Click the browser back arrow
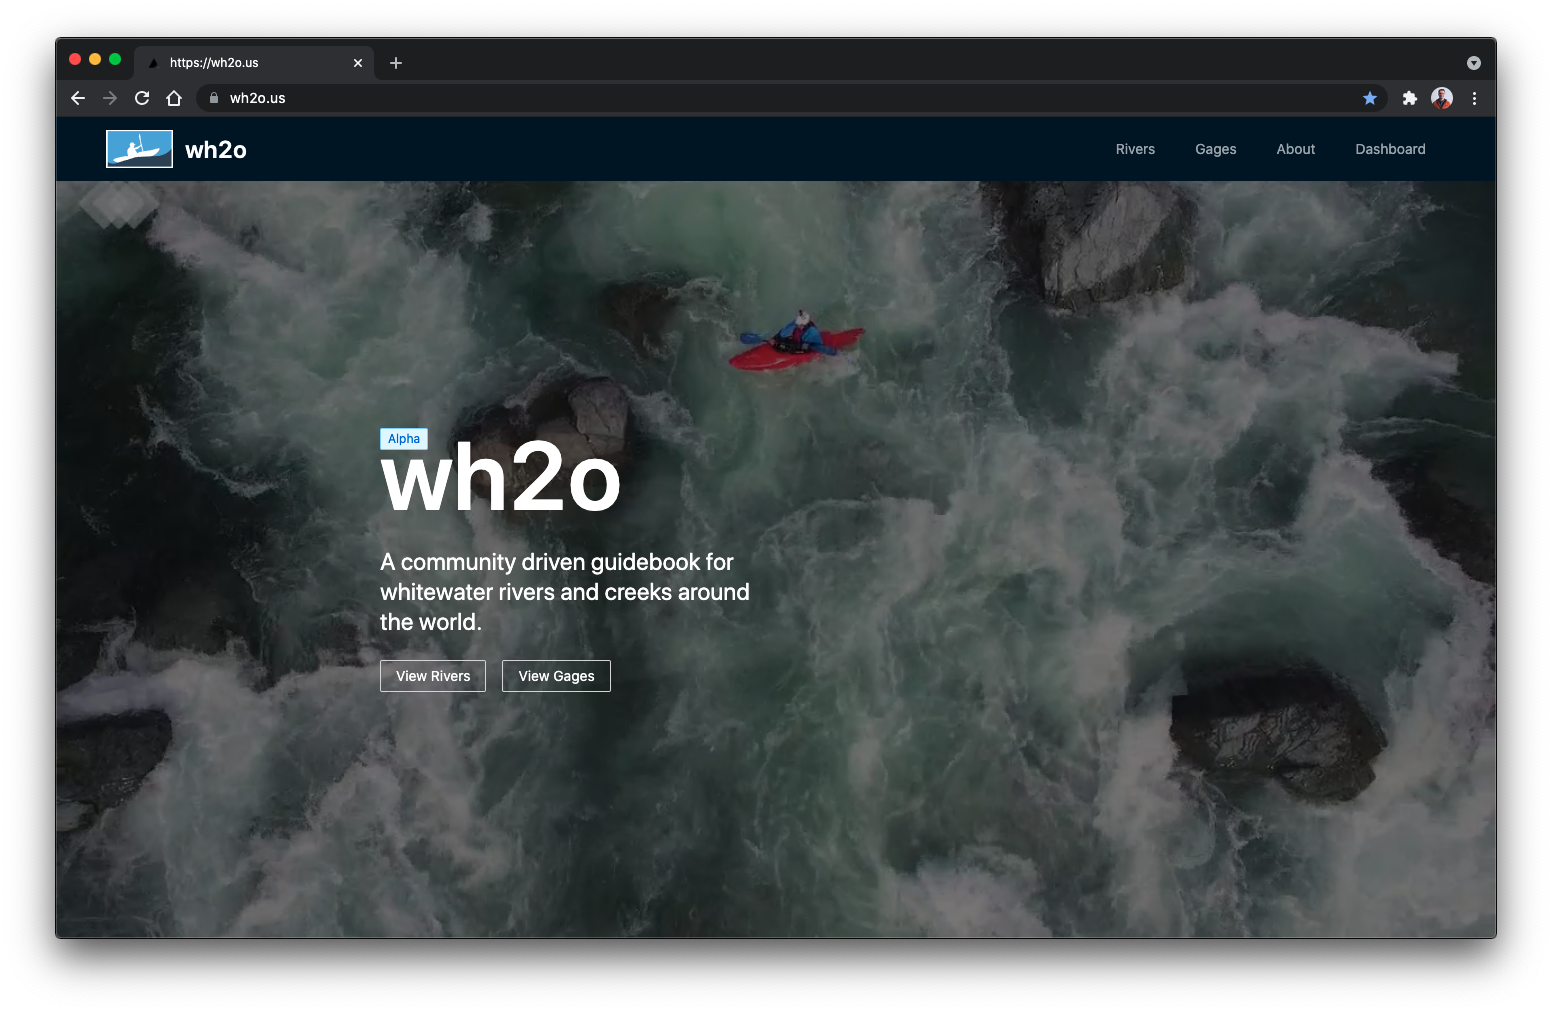 click(78, 98)
